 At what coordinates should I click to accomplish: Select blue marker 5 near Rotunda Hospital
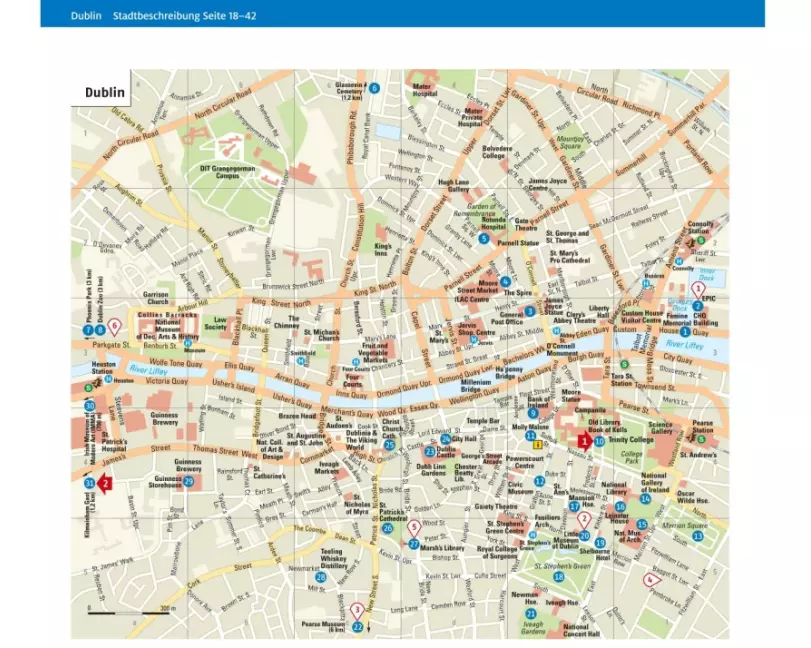(x=484, y=238)
